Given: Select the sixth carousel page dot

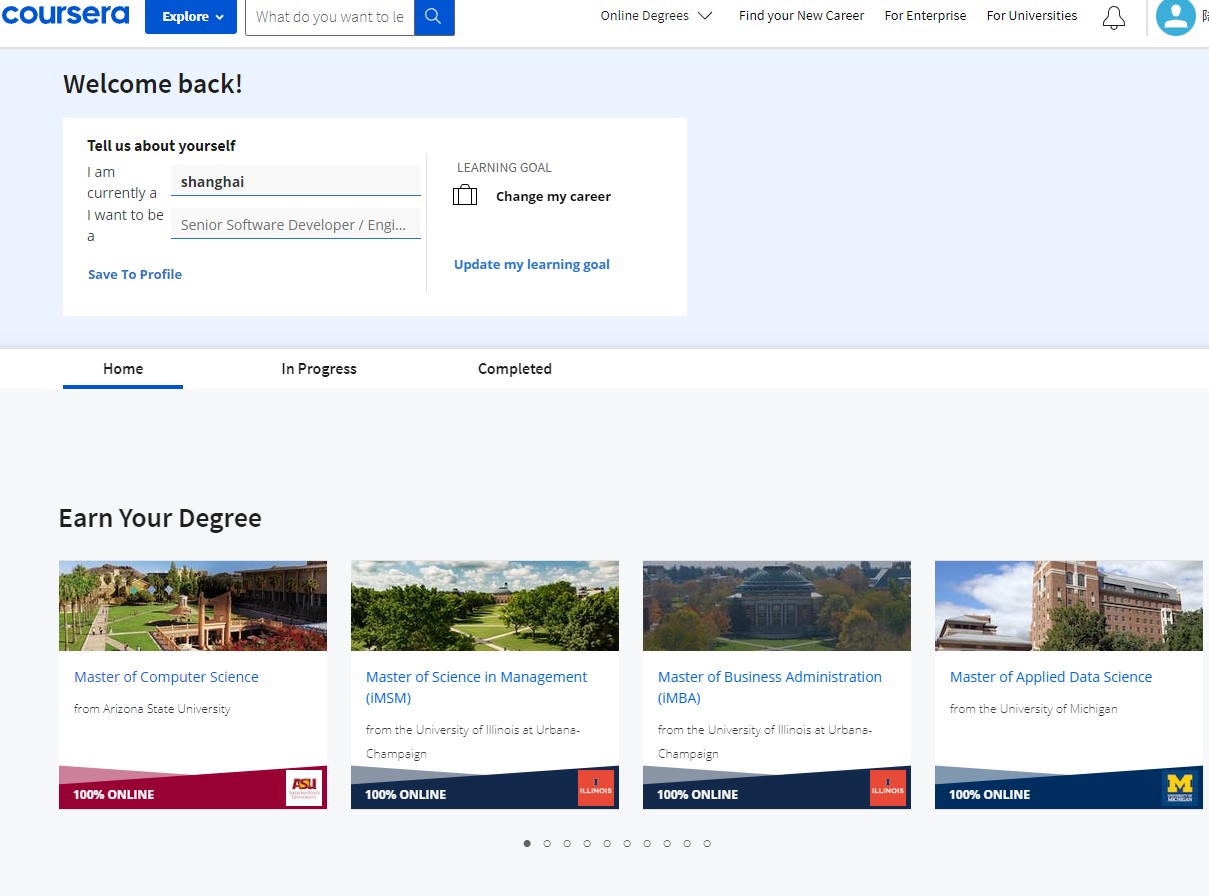Looking at the screenshot, I should tap(627, 843).
